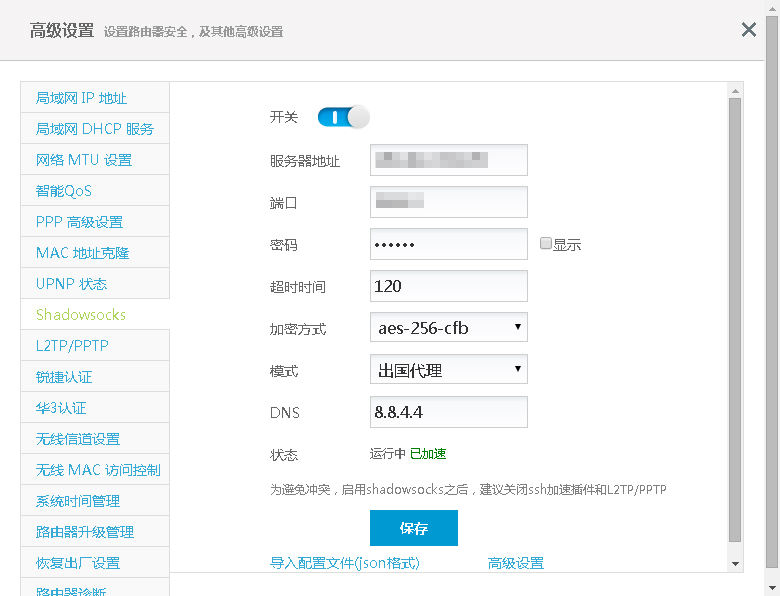The width and height of the screenshot is (780, 596).
Task: Switch to the 智能QoS tab
Action: (95, 191)
